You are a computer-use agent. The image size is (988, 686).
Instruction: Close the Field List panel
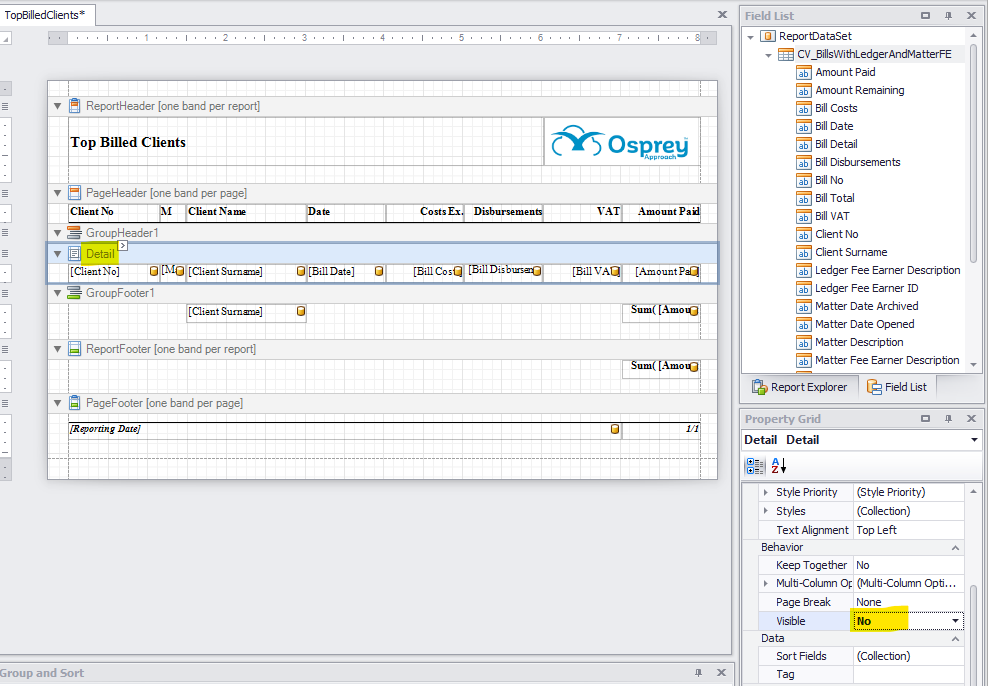tap(971, 16)
